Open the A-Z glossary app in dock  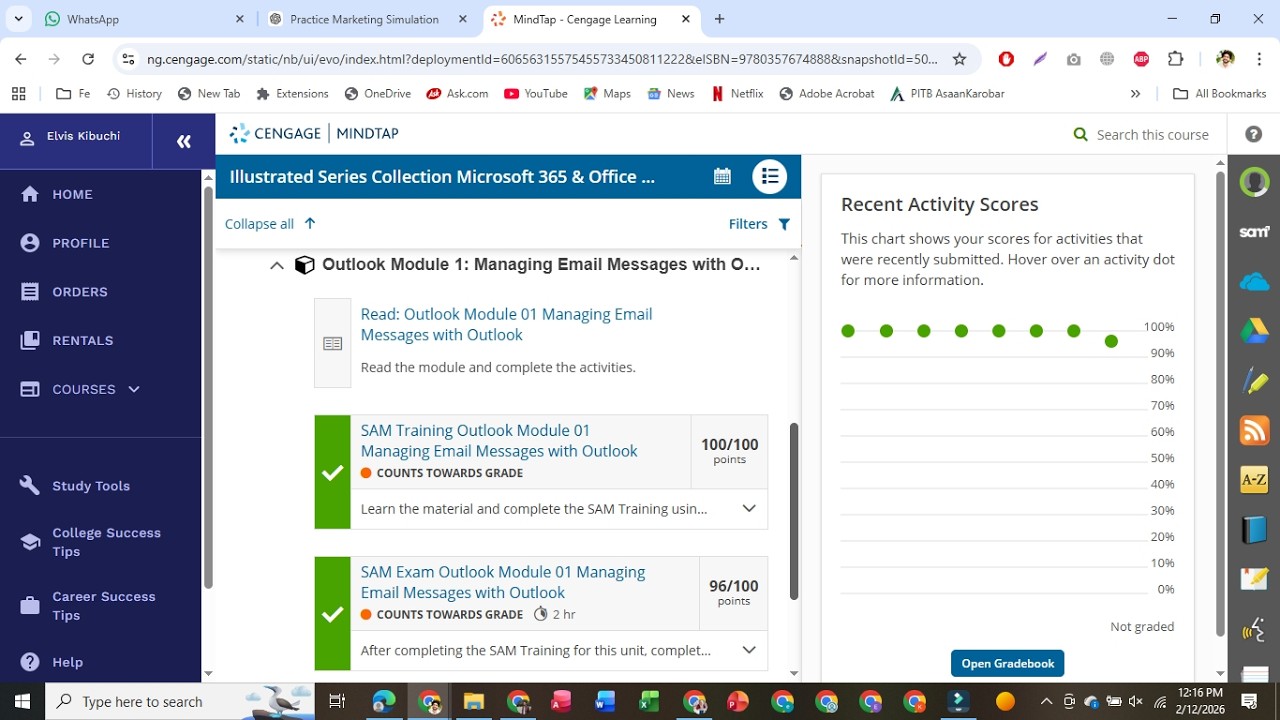pos(1254,480)
